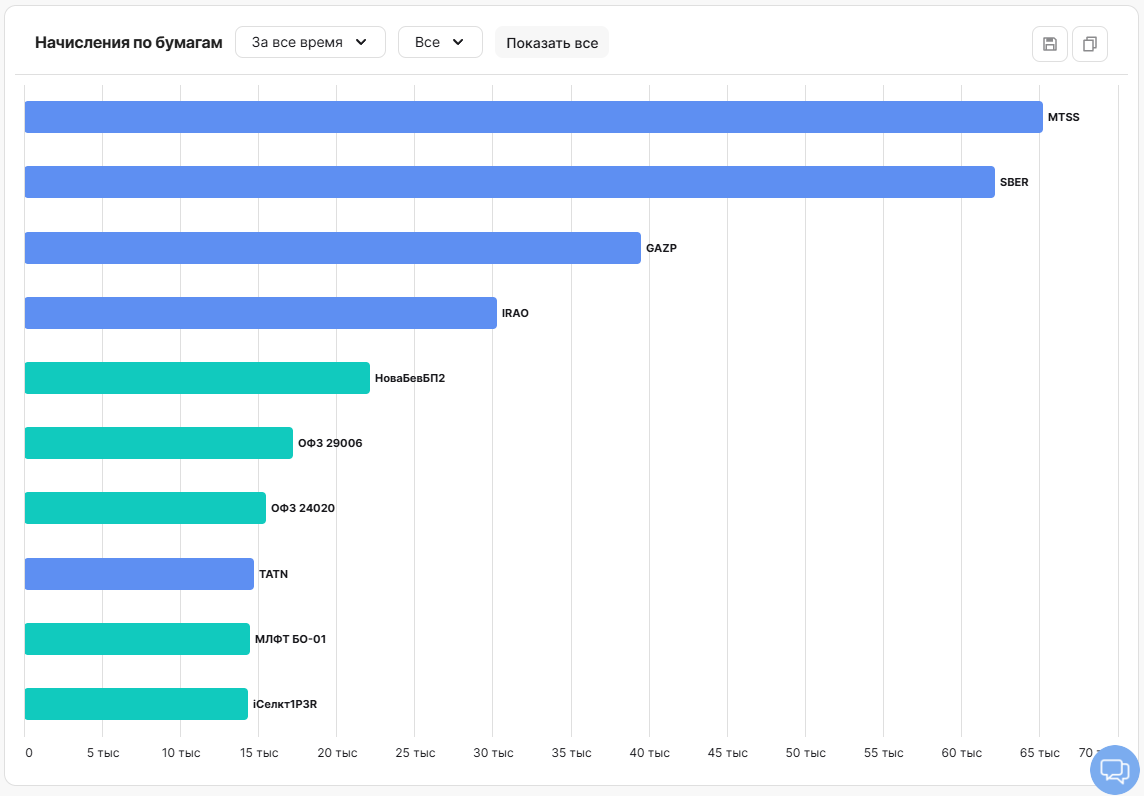Click the '15 тыс' axis label
This screenshot has height=796, width=1144.
[259, 753]
